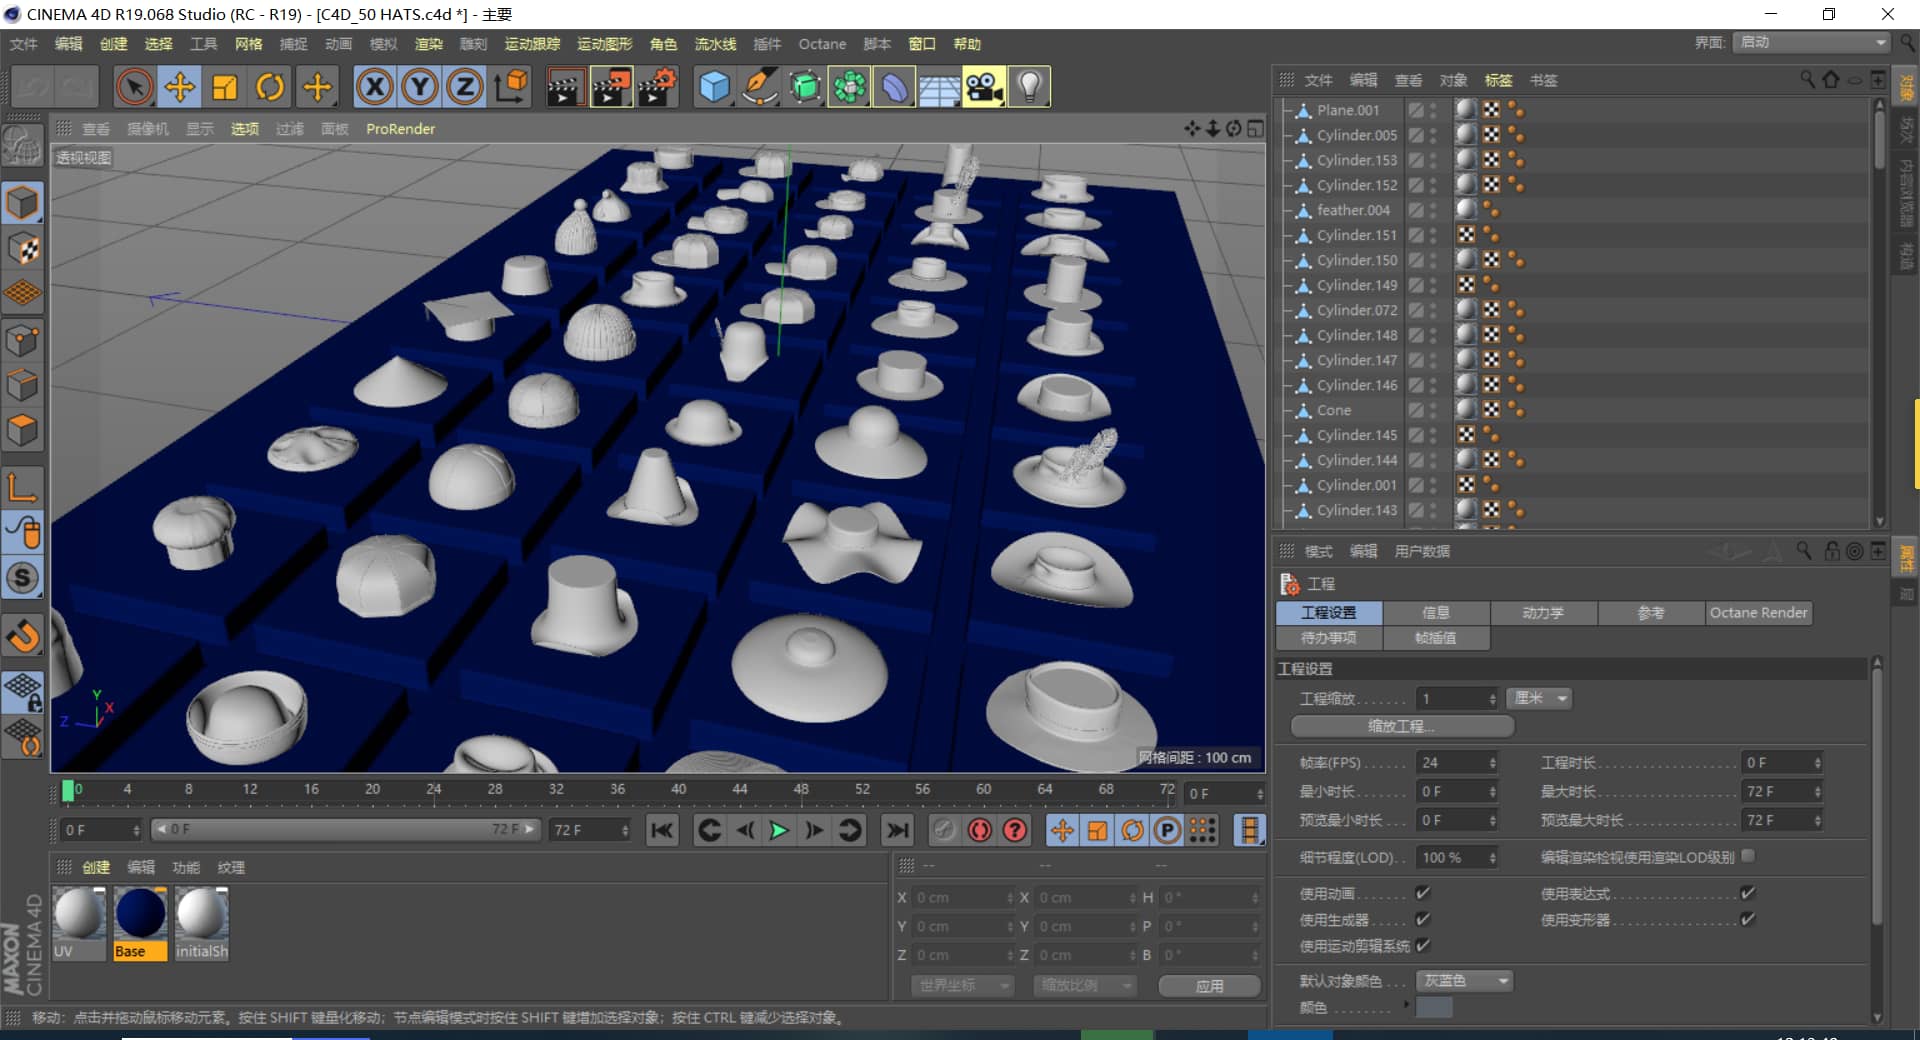Add an array modeling object
This screenshot has width=1920, height=1040.
850,87
